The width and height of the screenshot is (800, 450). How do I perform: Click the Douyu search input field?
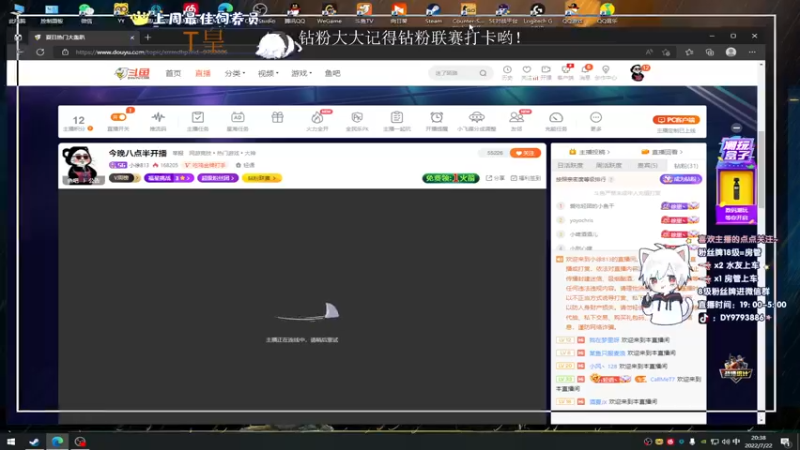click(x=454, y=73)
